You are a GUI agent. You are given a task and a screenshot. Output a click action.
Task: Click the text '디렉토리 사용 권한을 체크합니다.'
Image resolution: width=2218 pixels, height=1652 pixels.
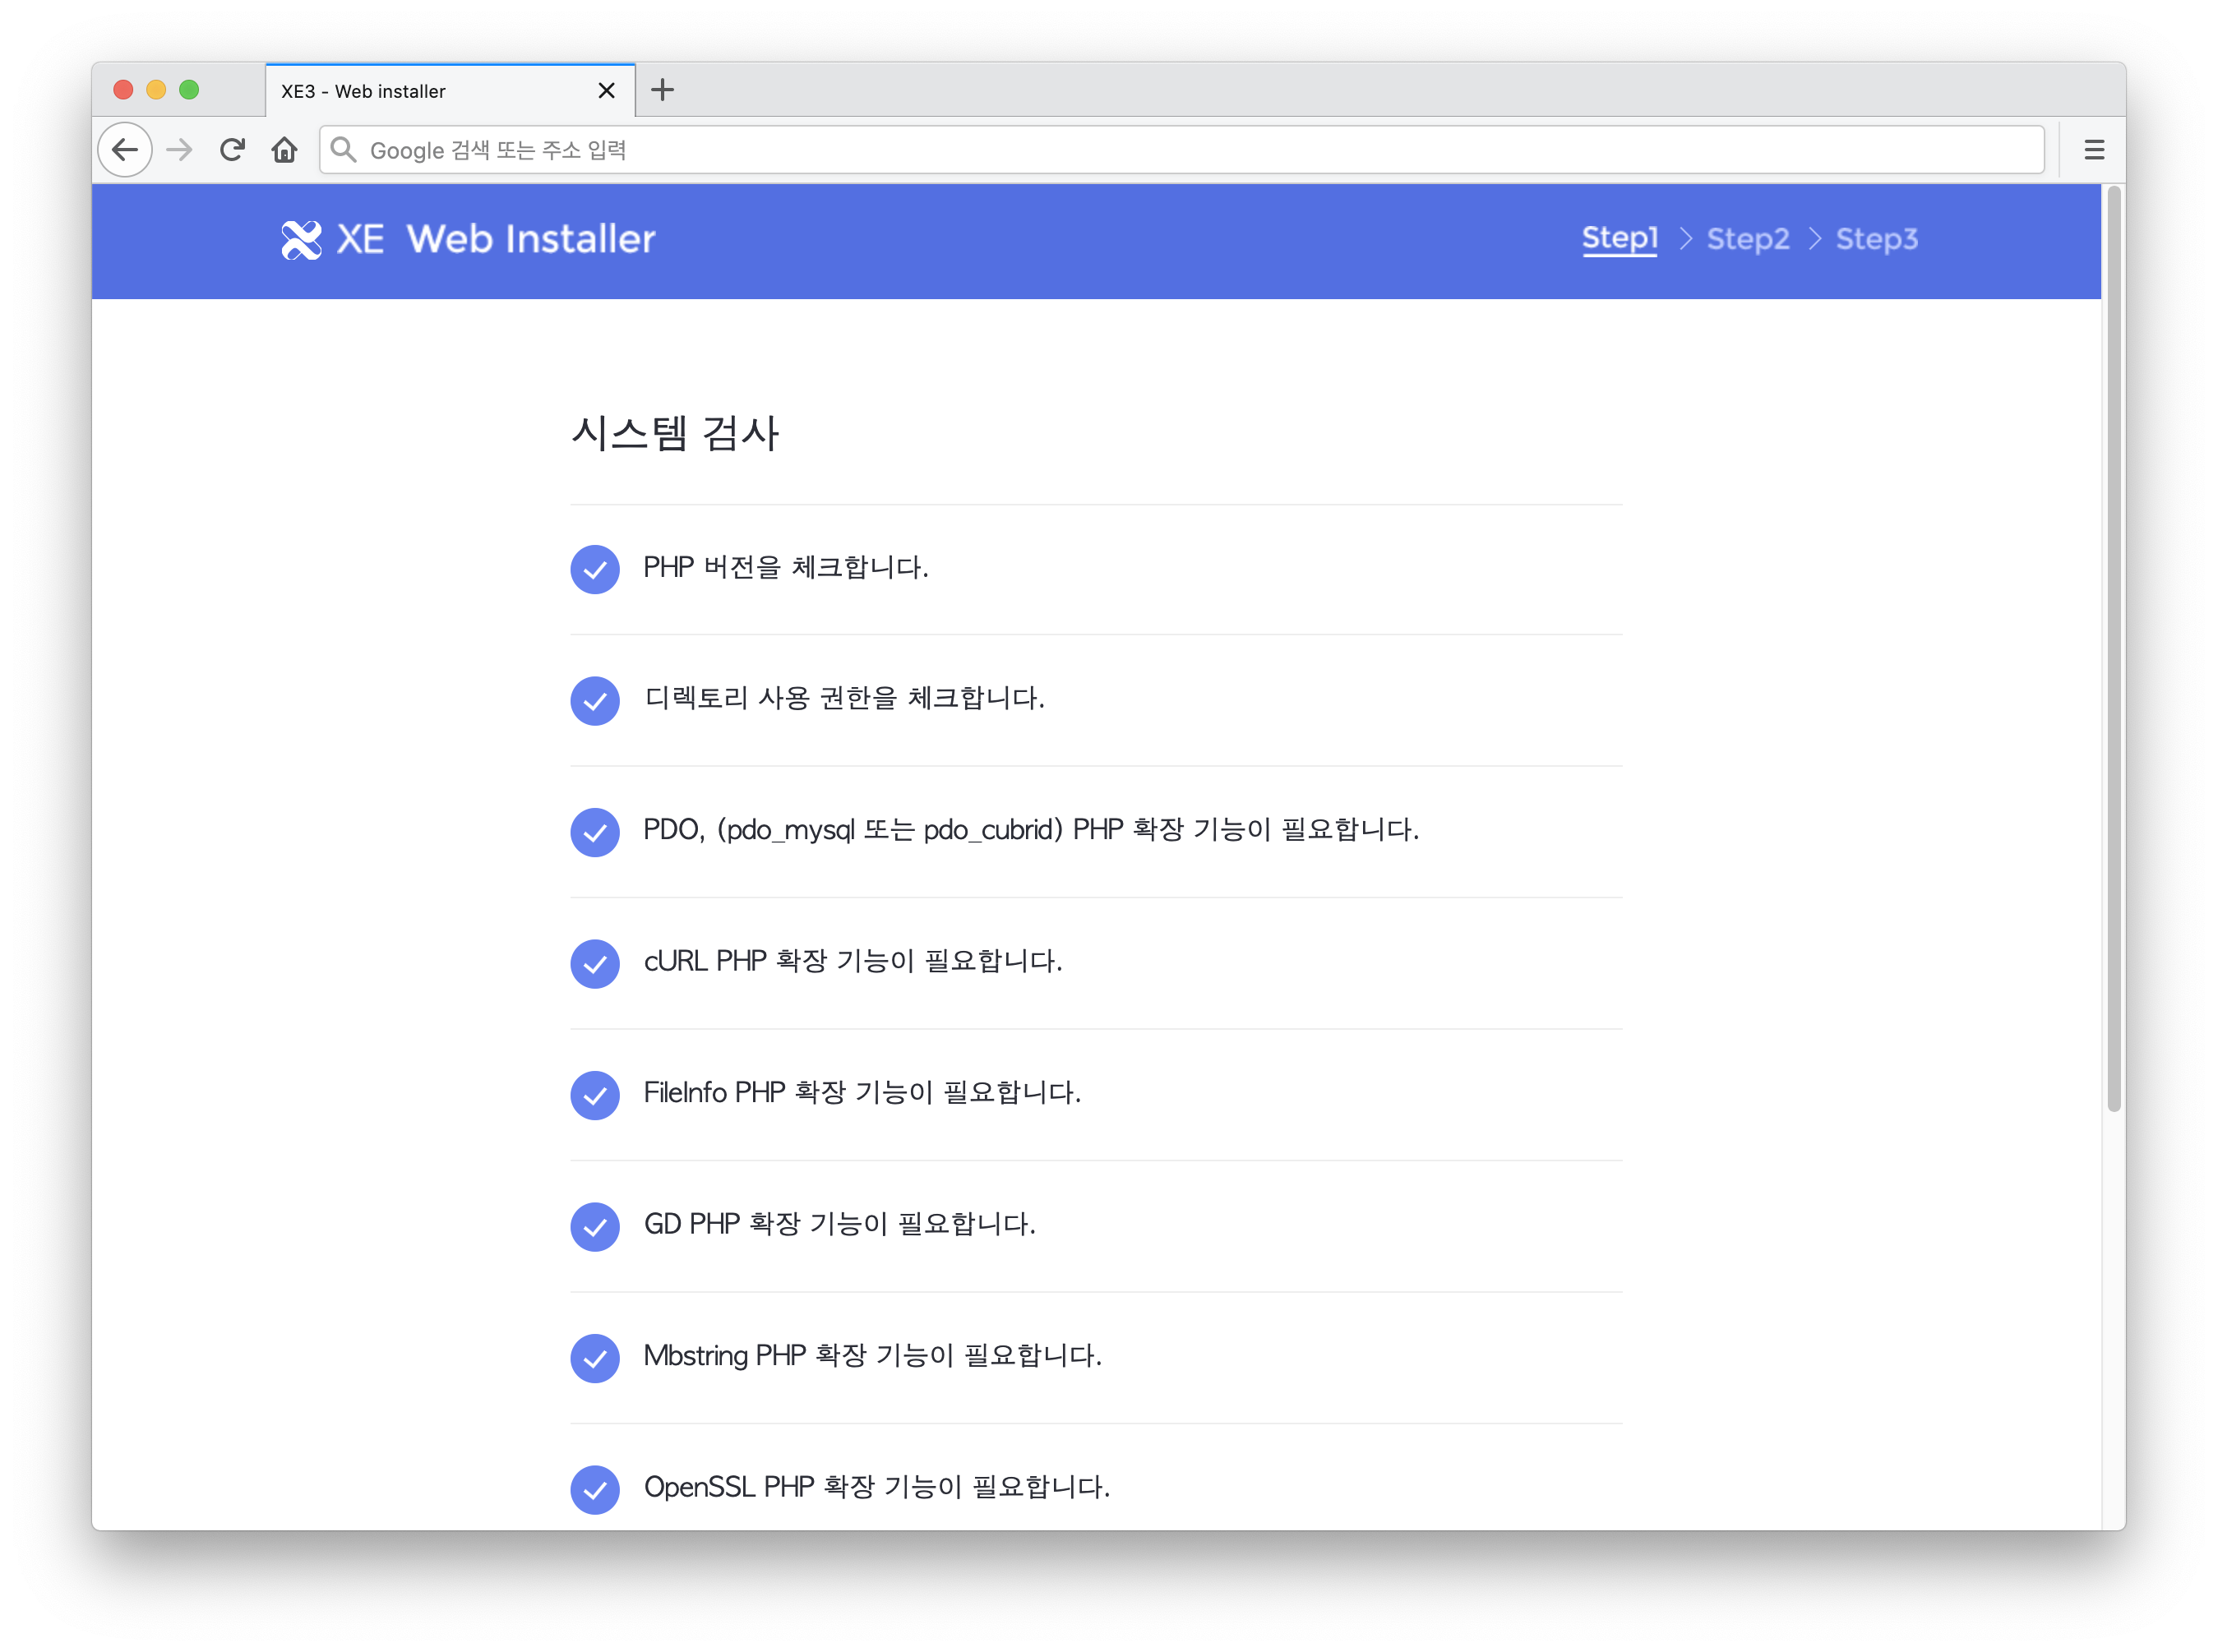click(844, 698)
